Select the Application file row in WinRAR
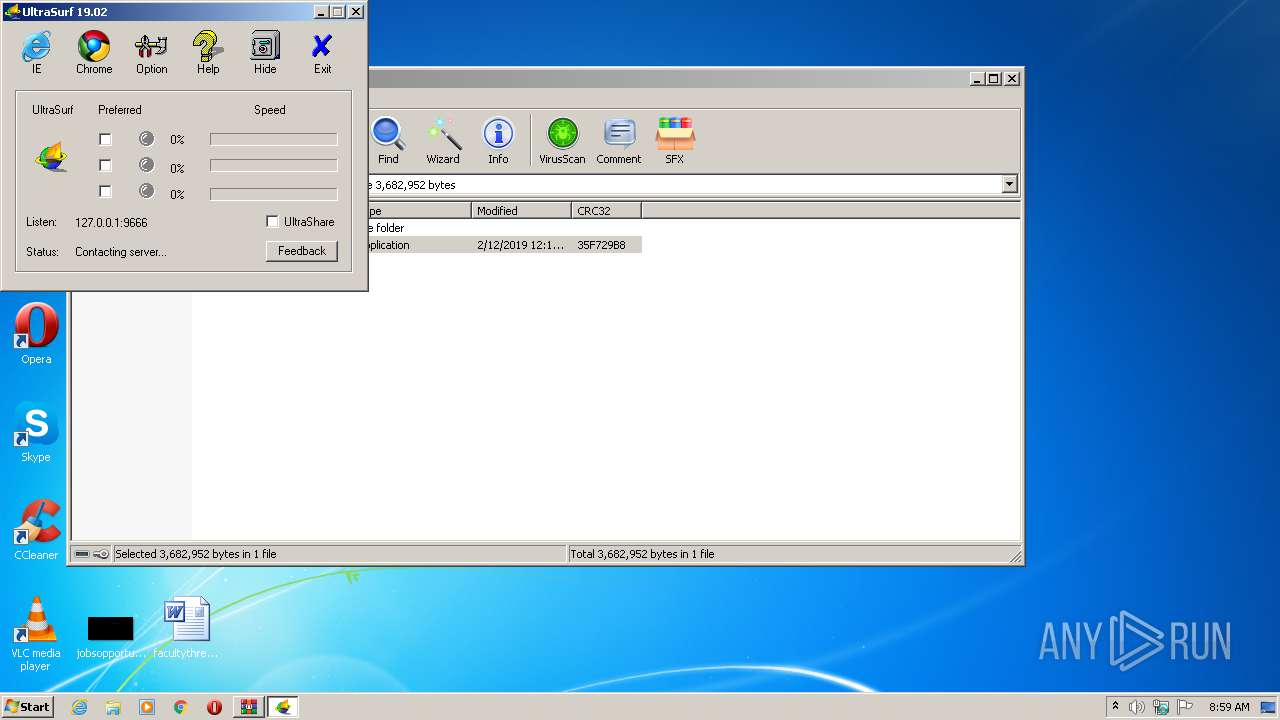Viewport: 1280px width, 720px height. (504, 245)
